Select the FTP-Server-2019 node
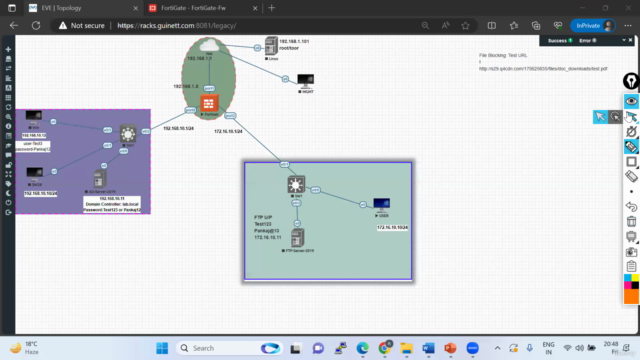This screenshot has width=640, height=360. tap(298, 238)
